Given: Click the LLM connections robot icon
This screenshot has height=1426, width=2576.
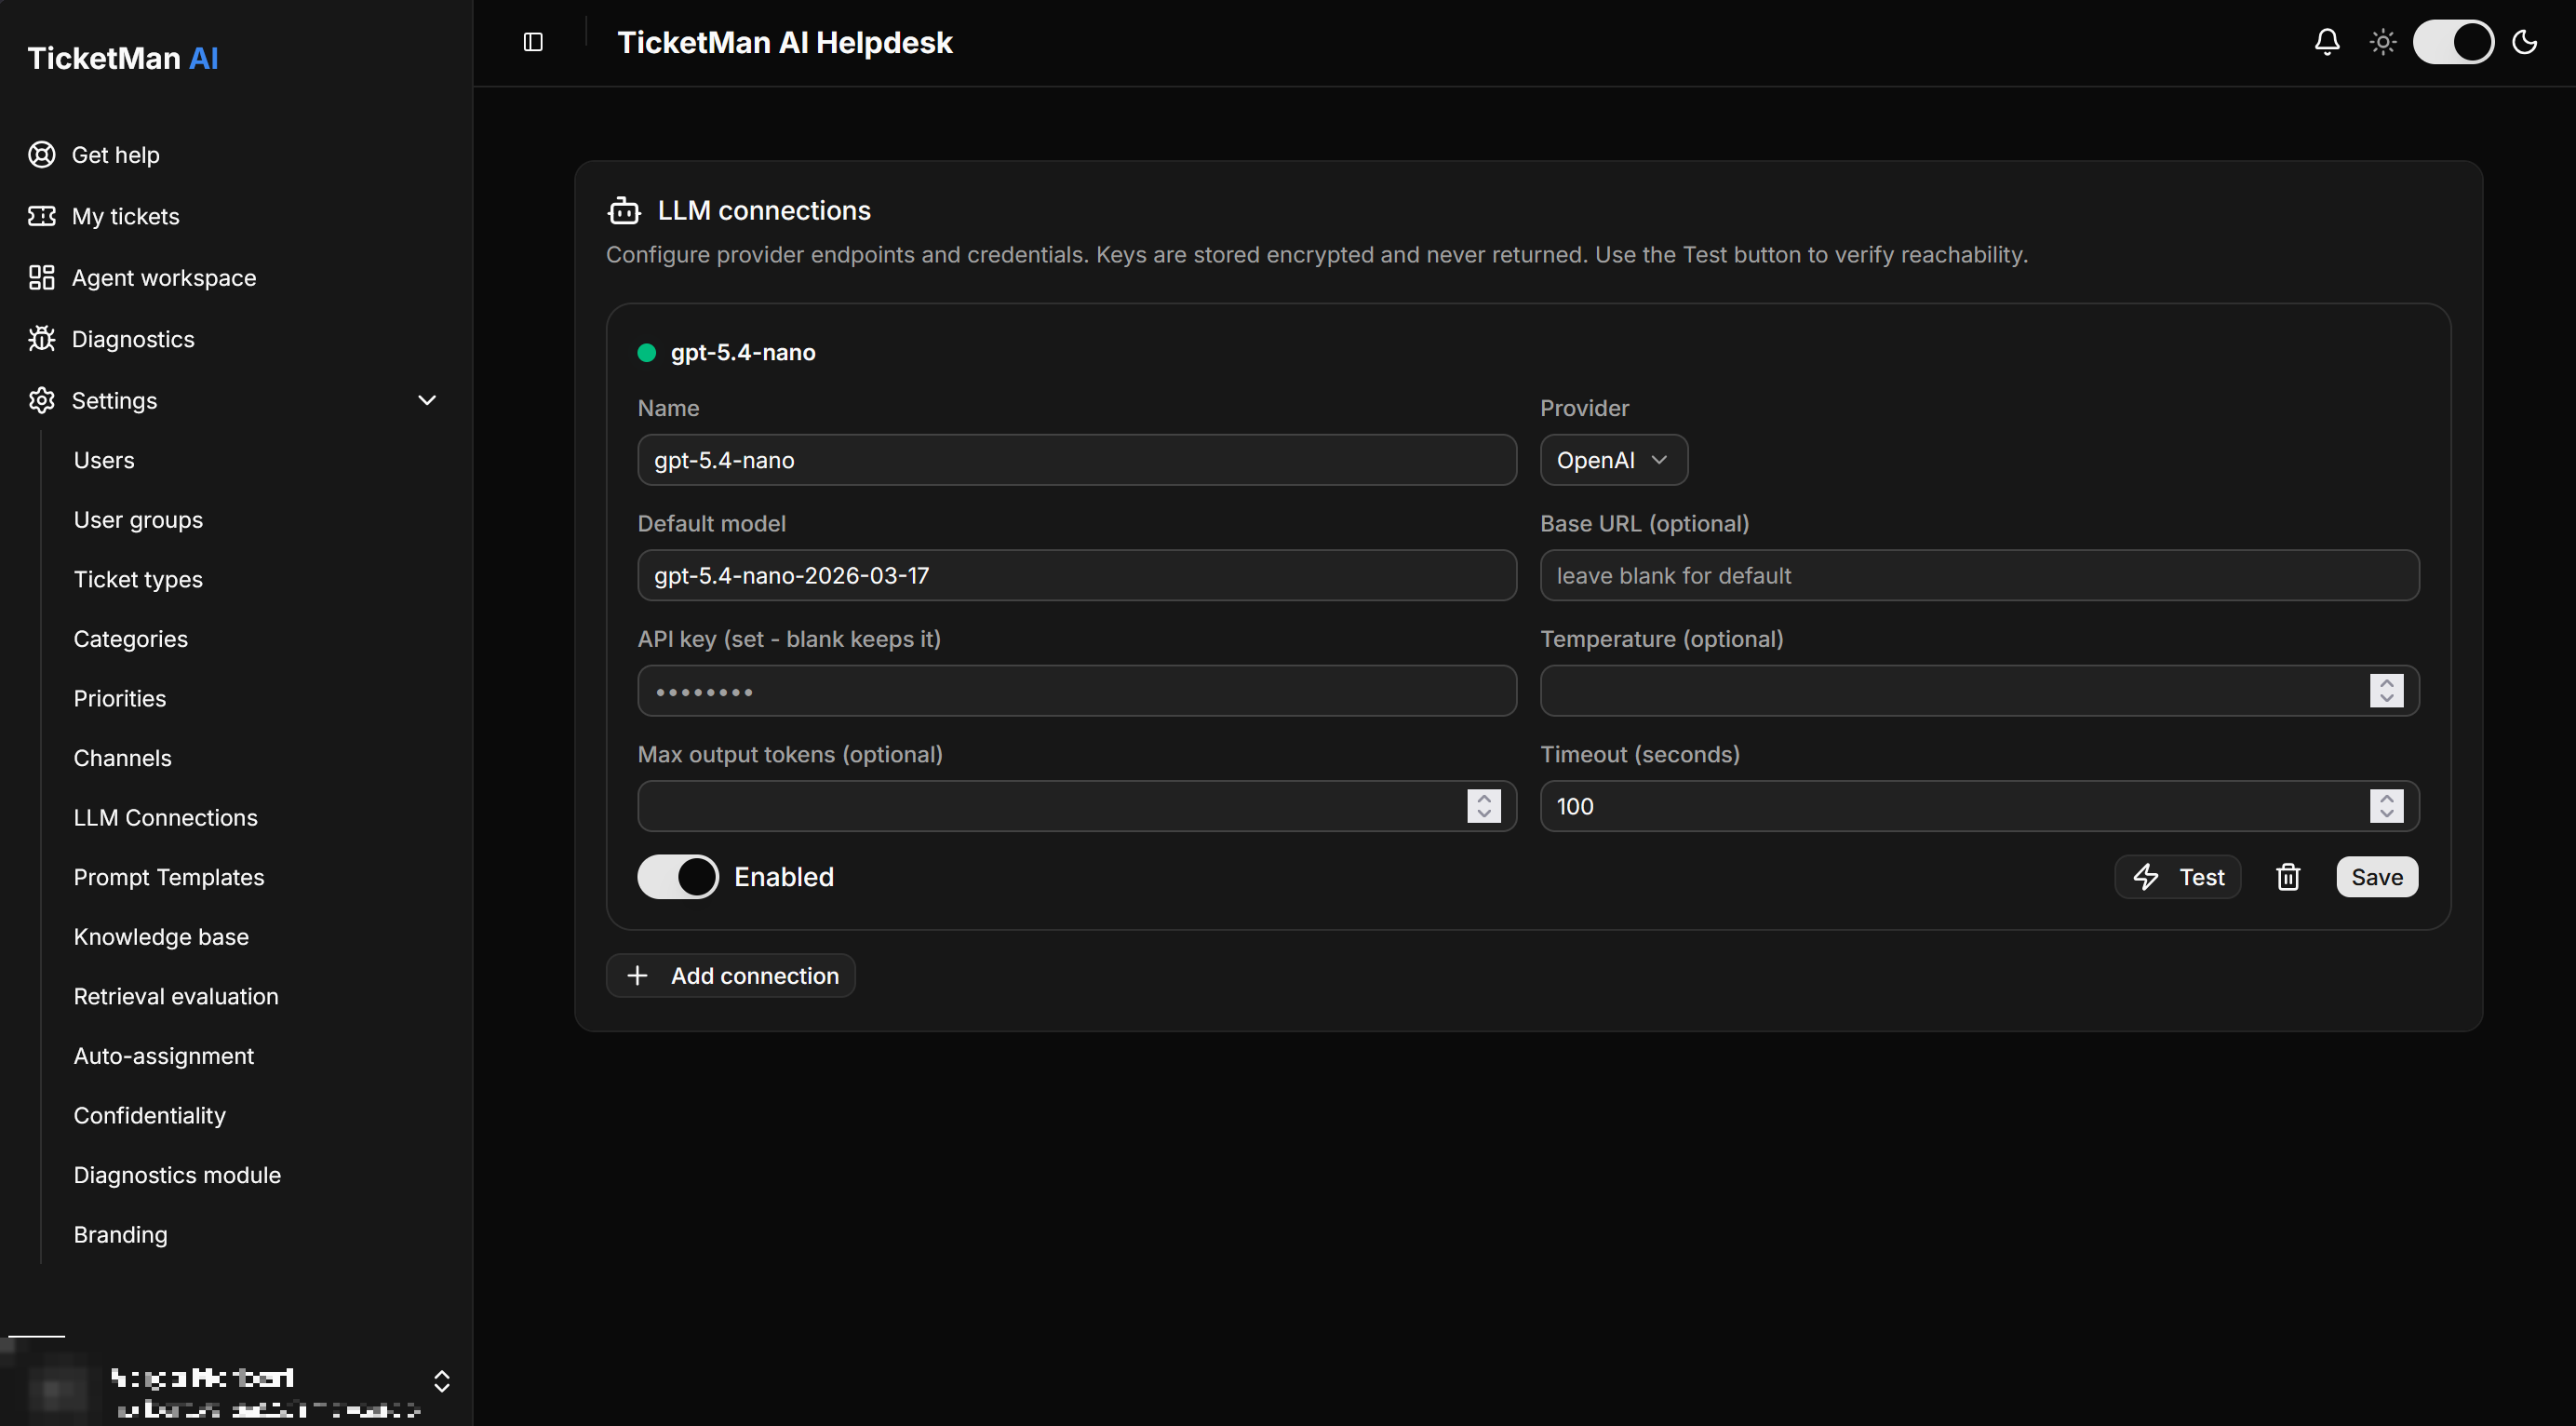Looking at the screenshot, I should click(624, 210).
